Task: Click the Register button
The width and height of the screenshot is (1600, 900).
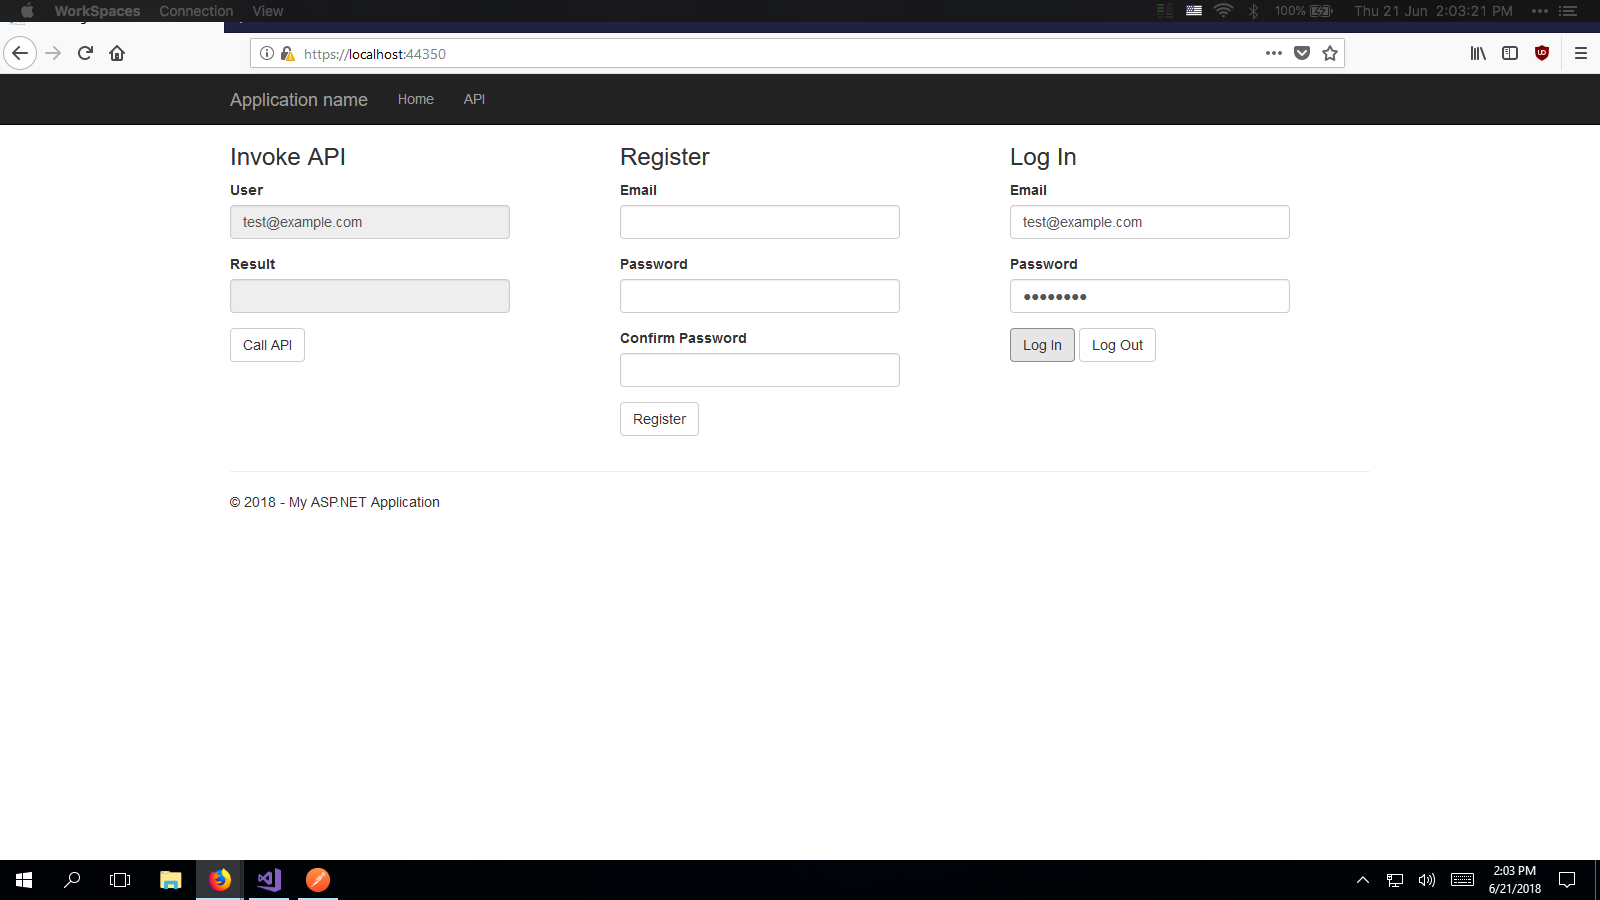Action: pyautogui.click(x=658, y=419)
